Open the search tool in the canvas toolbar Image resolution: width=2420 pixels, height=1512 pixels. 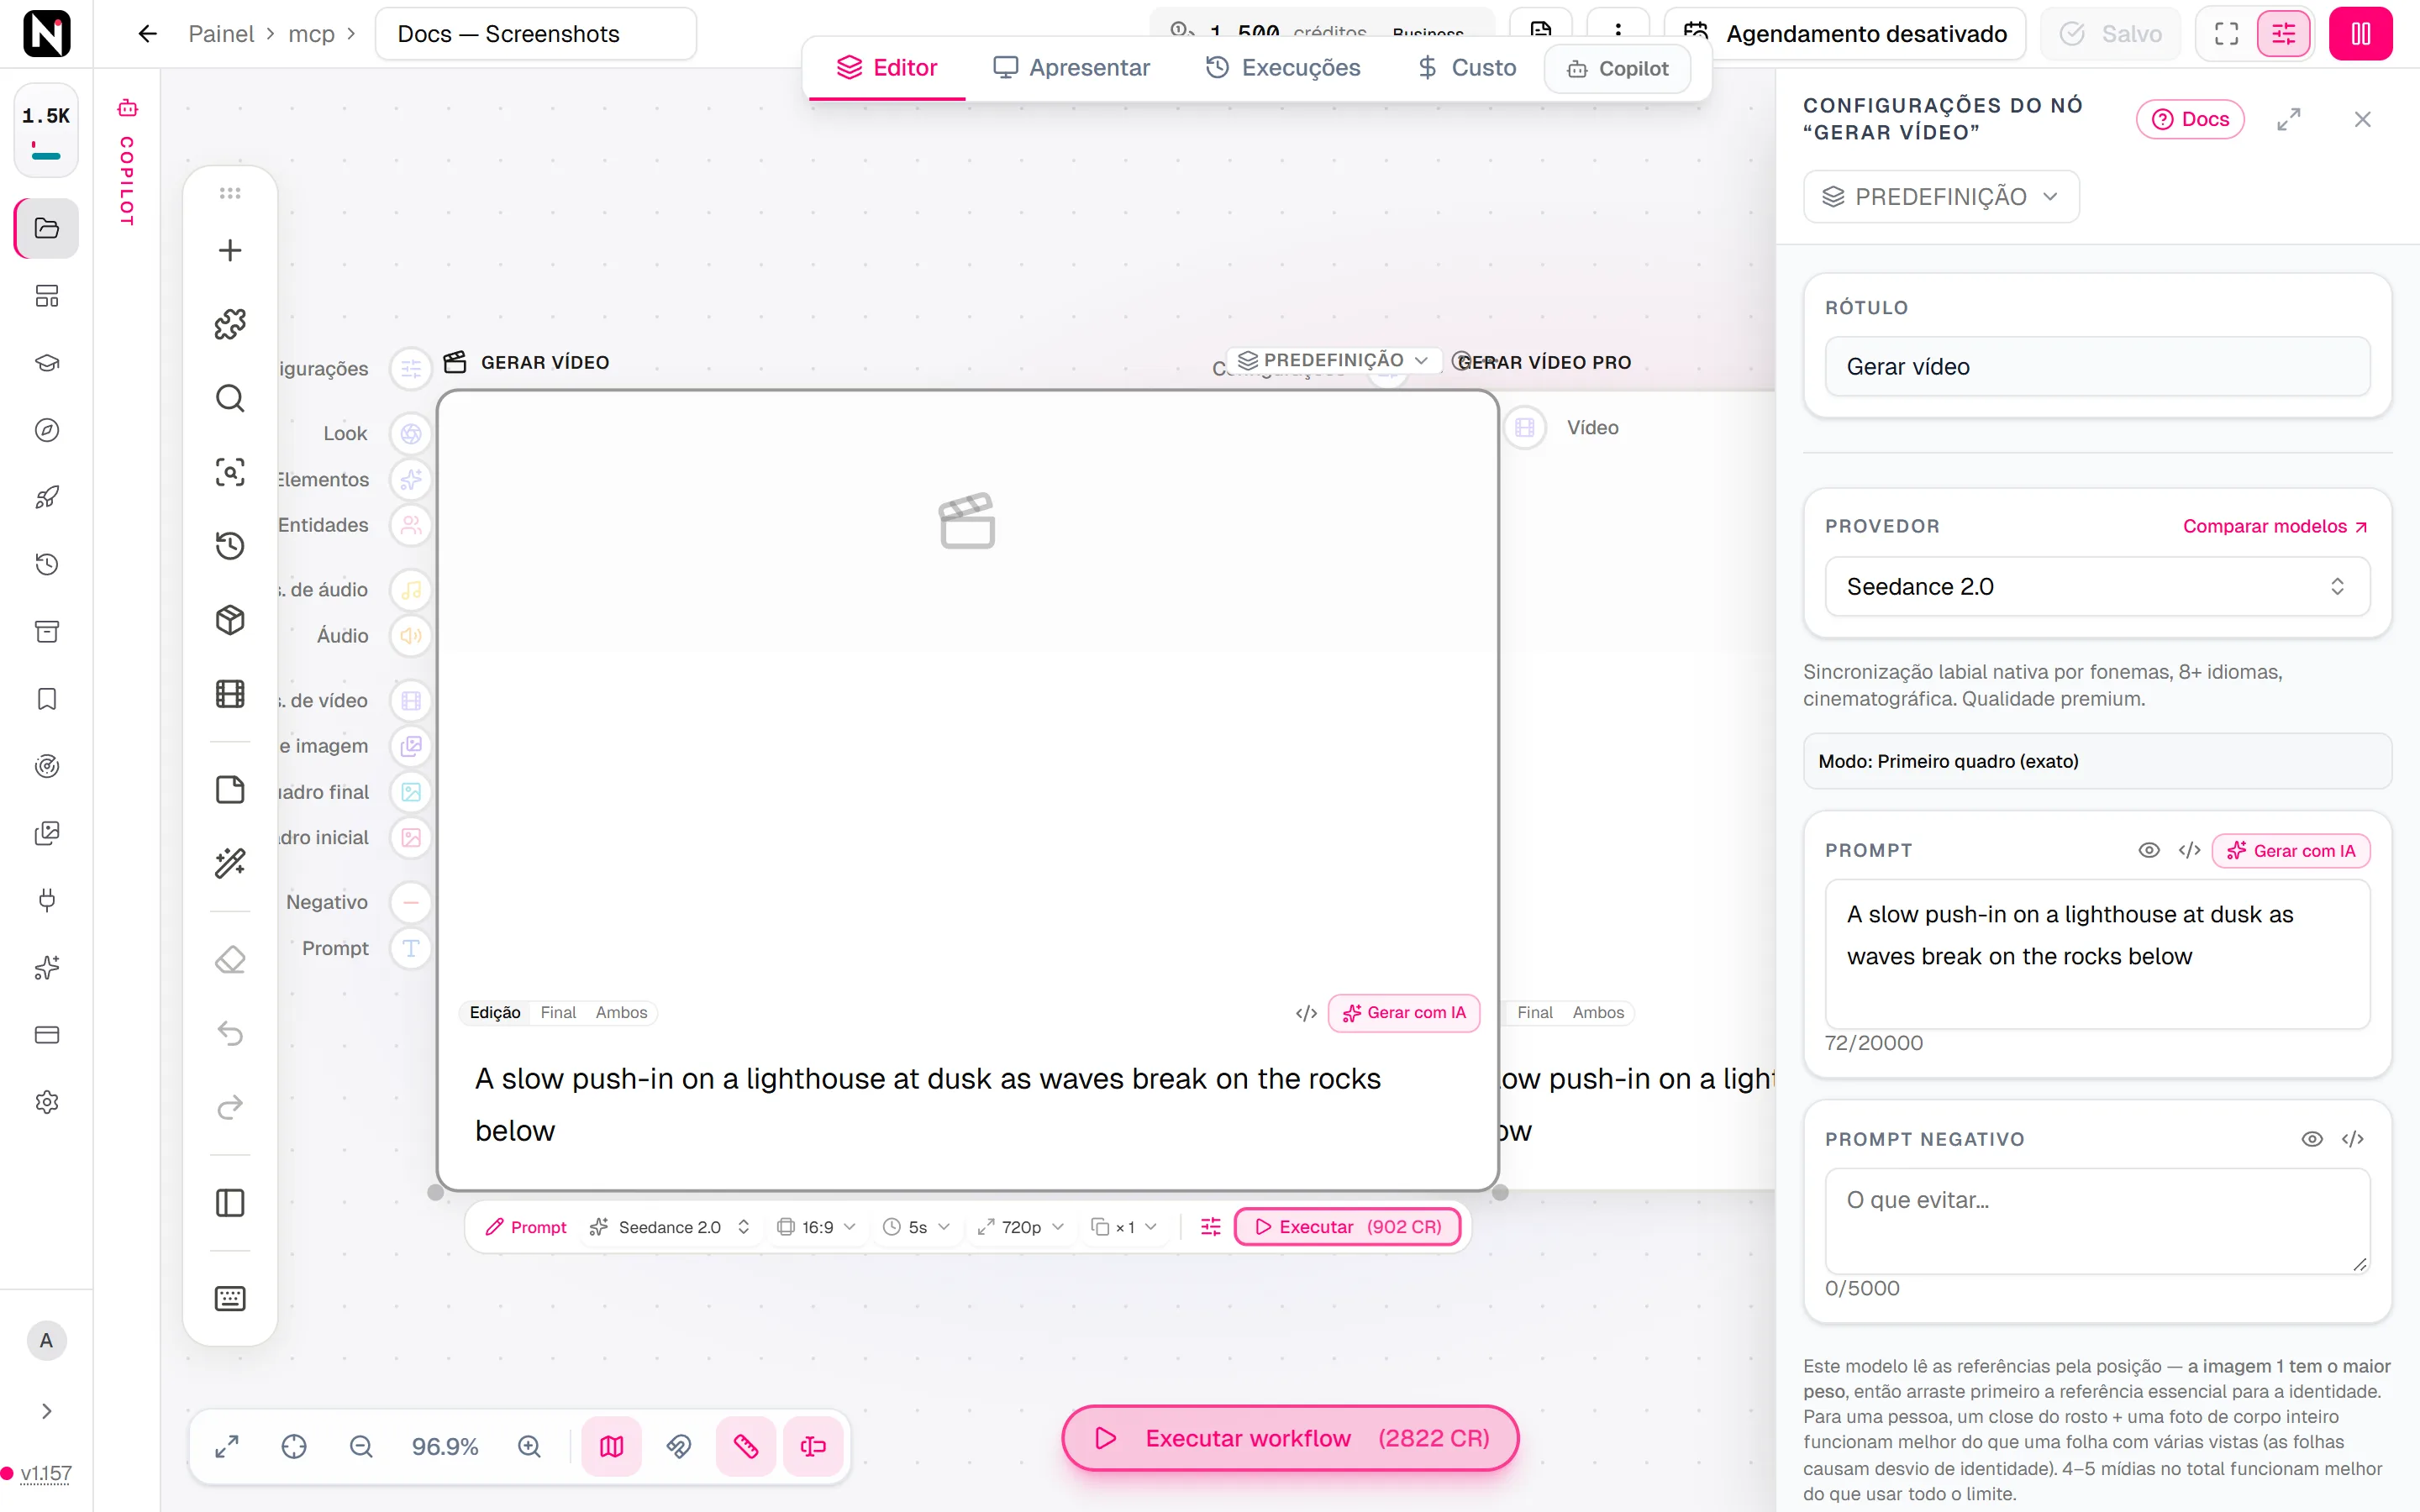tap(230, 398)
